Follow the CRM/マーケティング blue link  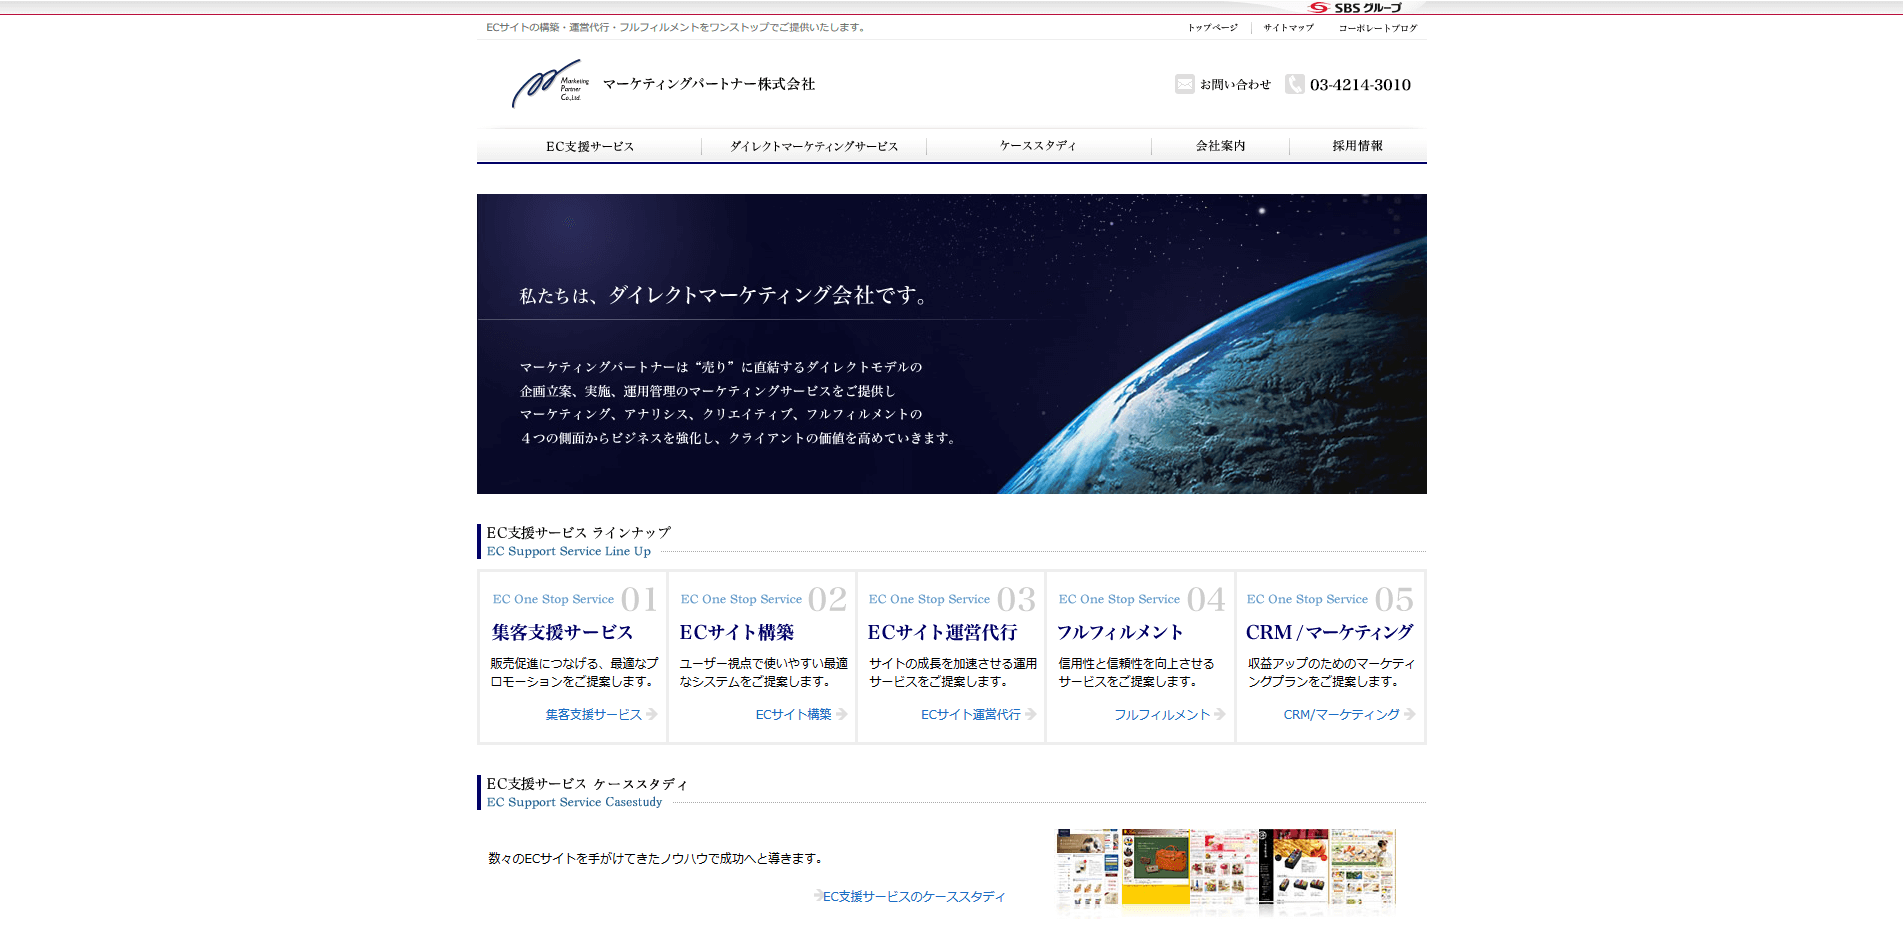pos(1341,714)
